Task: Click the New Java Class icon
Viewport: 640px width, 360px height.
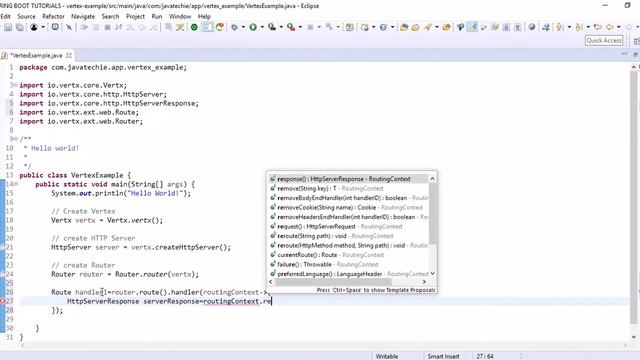Action: (383, 27)
